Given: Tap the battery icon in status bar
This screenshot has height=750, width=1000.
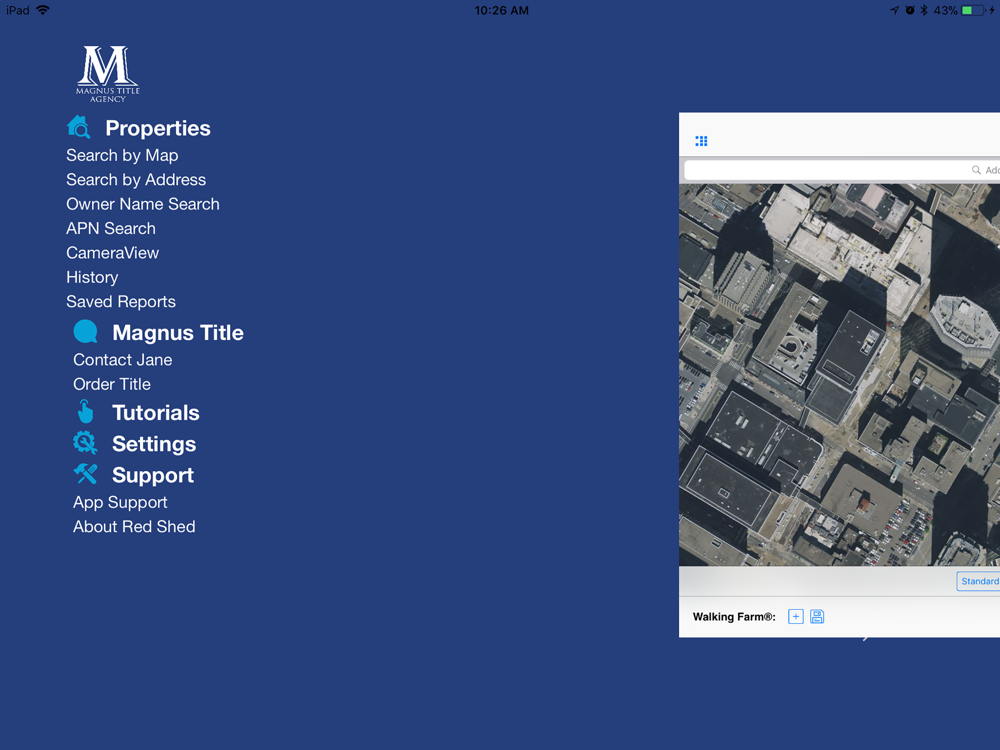Looking at the screenshot, I should (973, 10).
